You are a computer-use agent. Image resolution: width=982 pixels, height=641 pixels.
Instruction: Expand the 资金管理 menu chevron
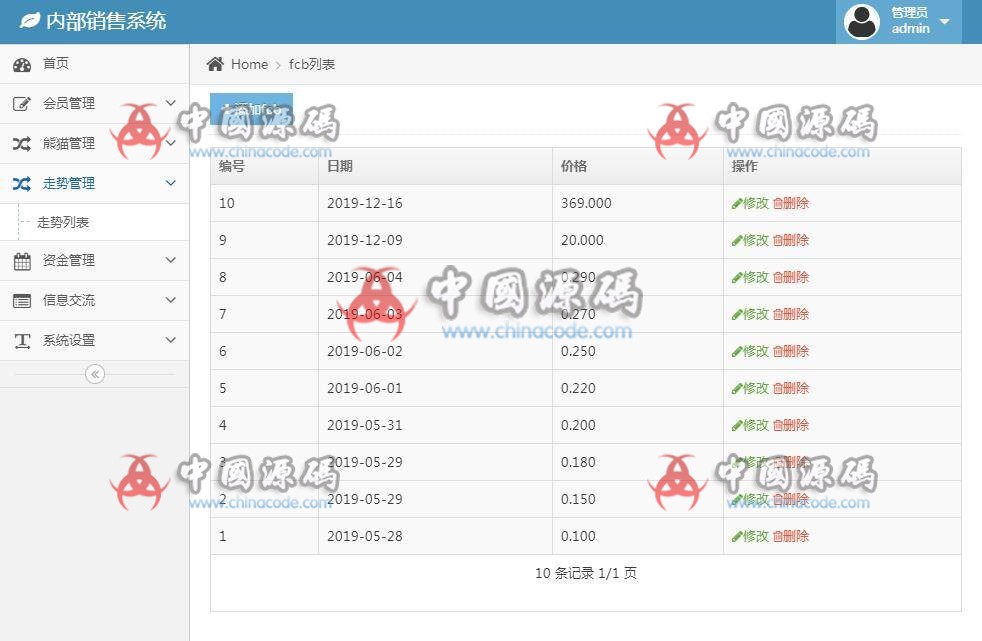coord(170,260)
